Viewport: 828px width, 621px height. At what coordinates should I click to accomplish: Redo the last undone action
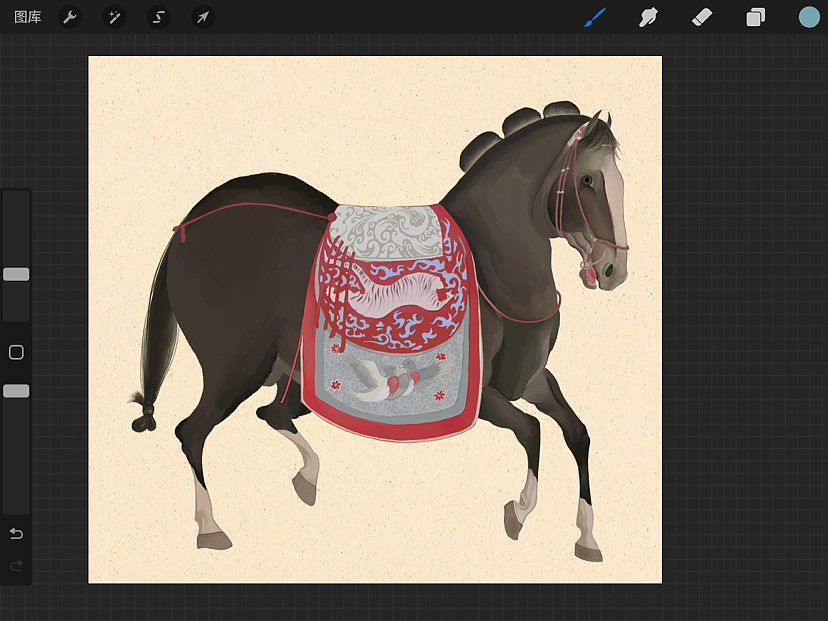tap(16, 566)
